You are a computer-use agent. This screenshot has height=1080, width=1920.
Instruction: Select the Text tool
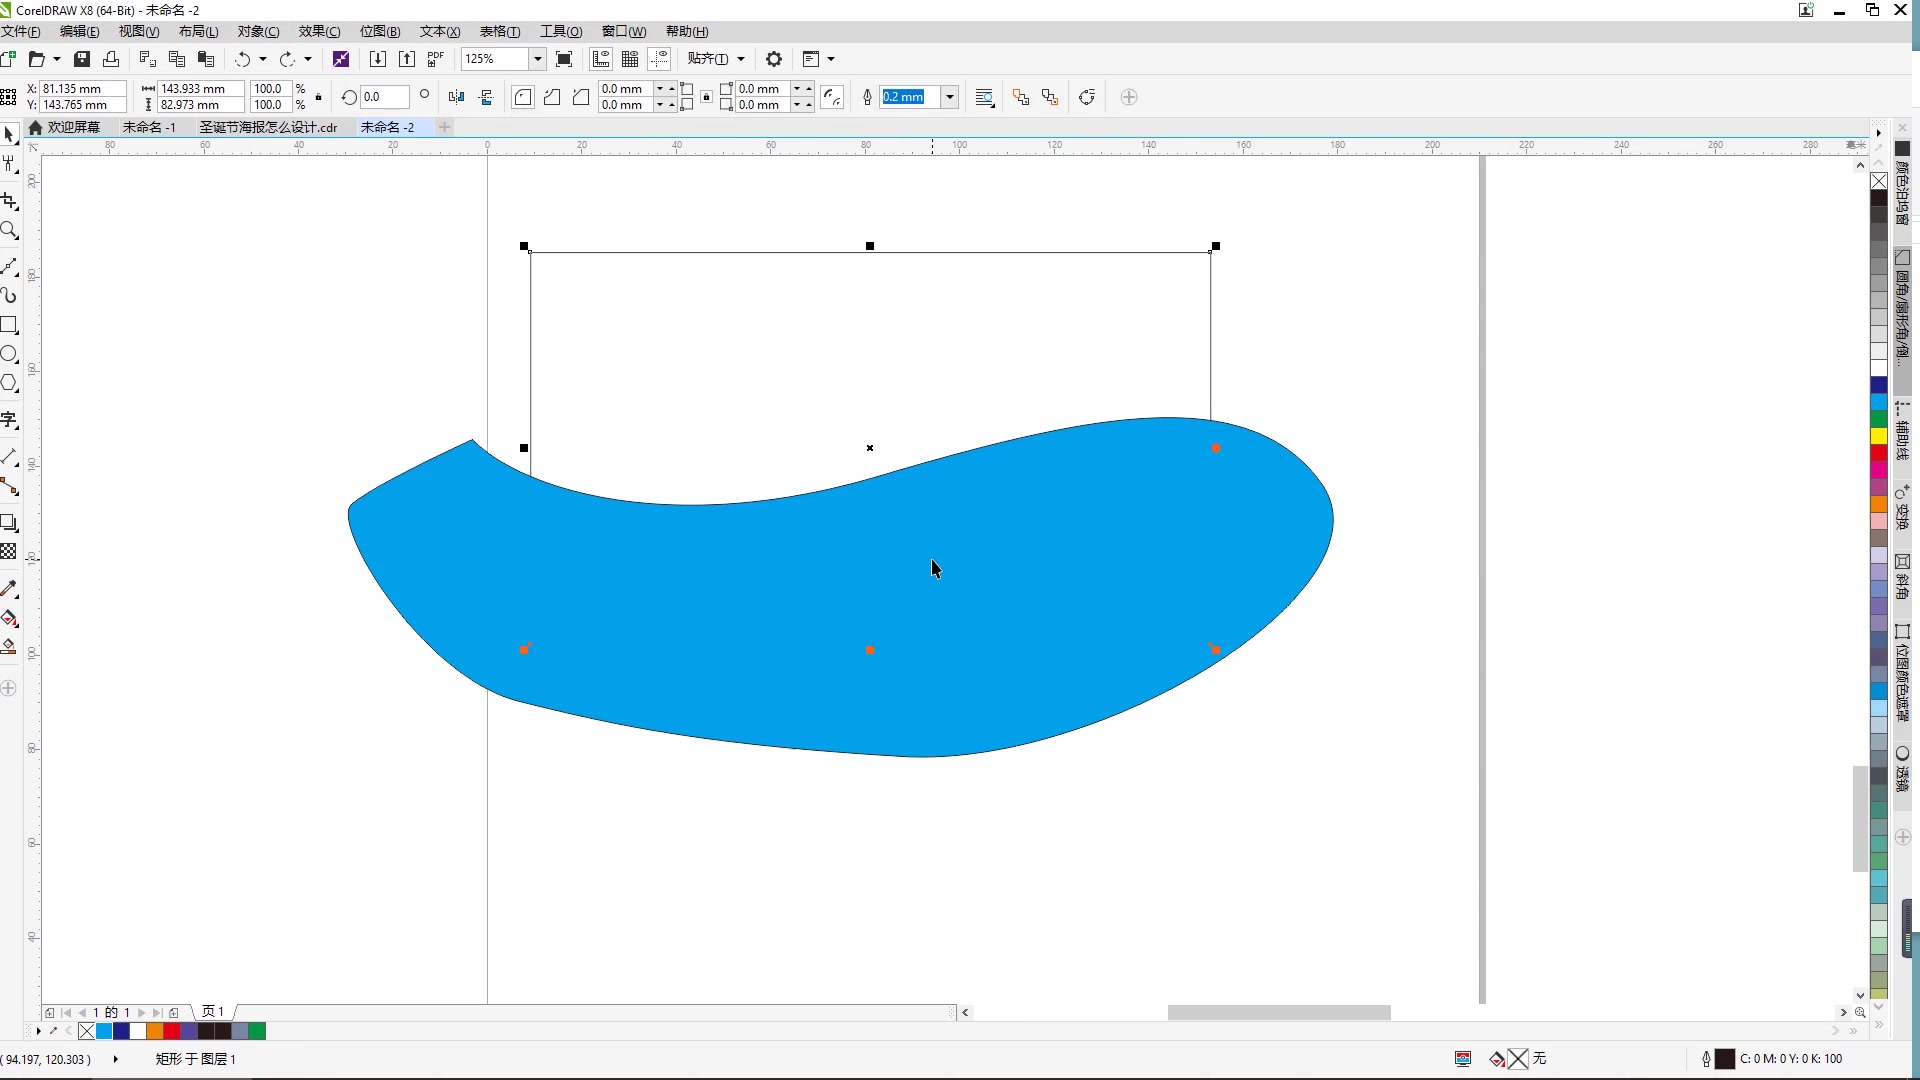click(9, 420)
